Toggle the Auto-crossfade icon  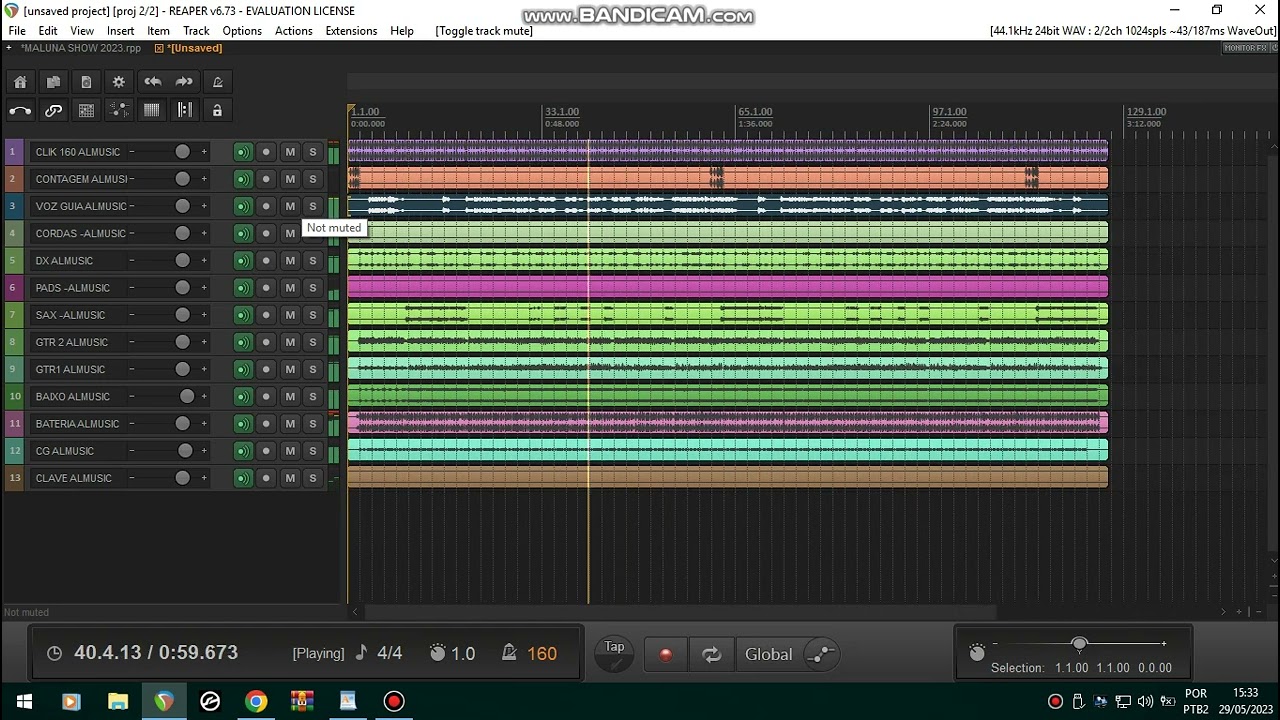[x=20, y=110]
